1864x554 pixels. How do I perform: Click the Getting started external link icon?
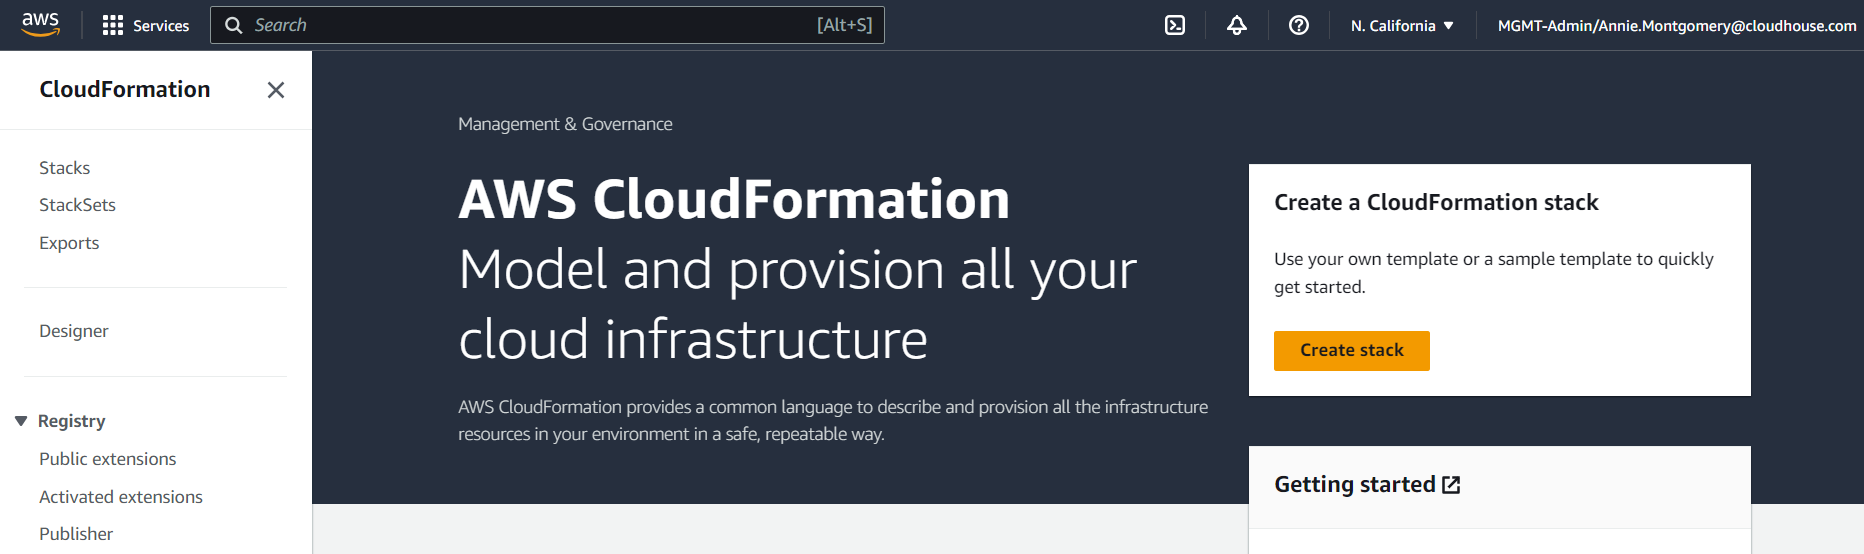click(1451, 485)
